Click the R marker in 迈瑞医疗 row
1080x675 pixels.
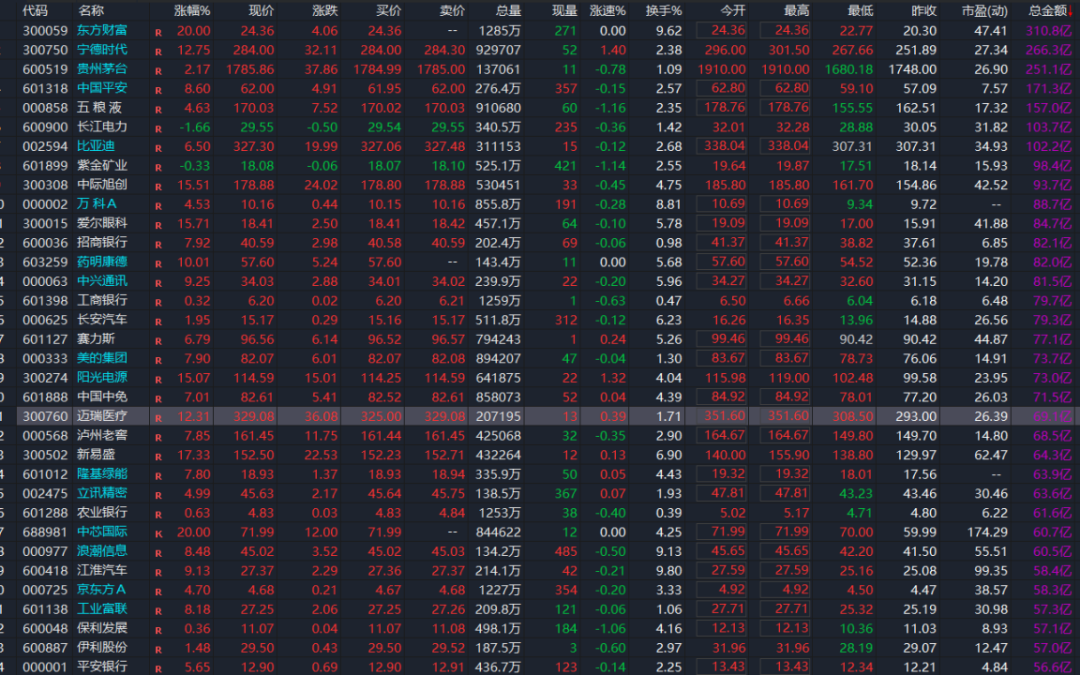tap(158, 417)
